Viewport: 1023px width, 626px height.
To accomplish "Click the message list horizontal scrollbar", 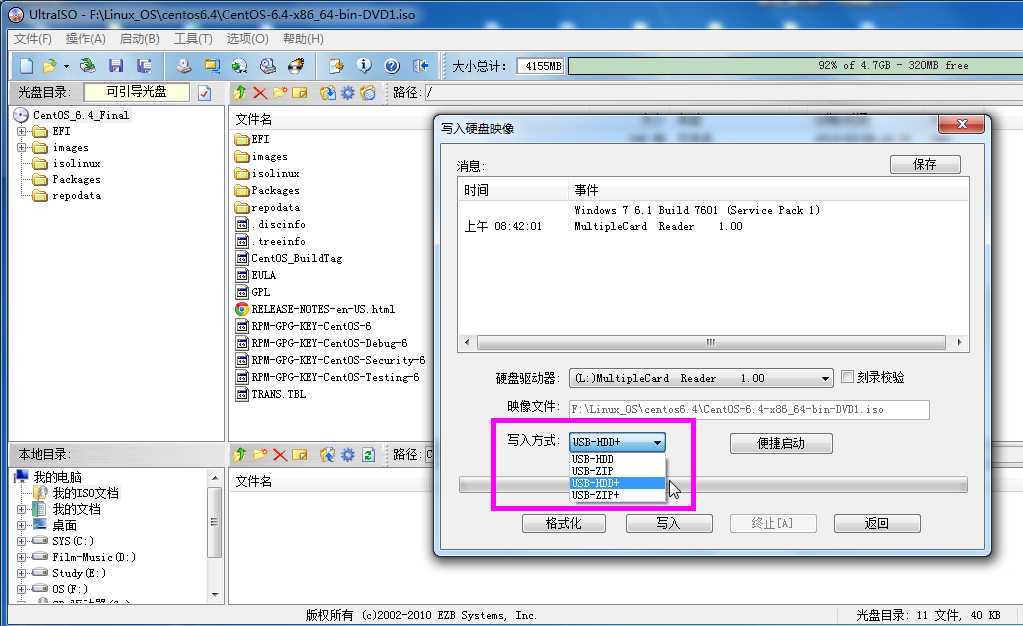I will coord(711,343).
